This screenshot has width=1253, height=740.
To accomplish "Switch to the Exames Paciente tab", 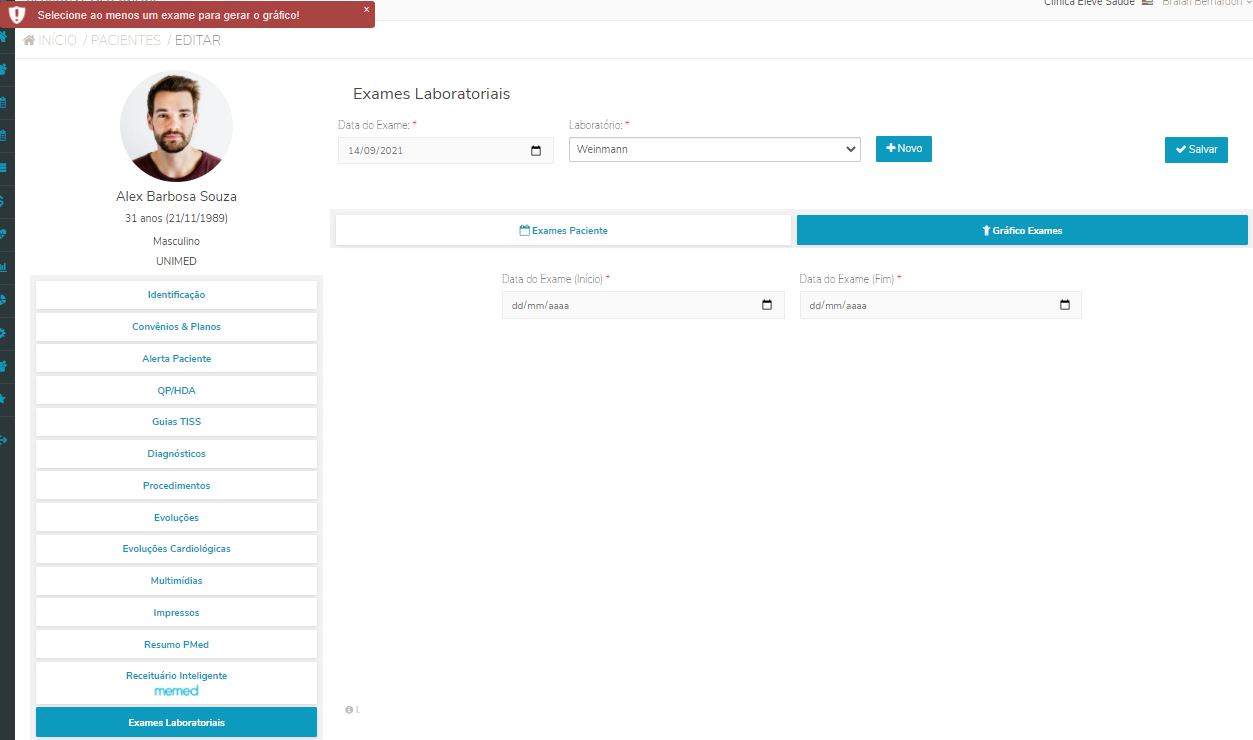I will pos(563,230).
